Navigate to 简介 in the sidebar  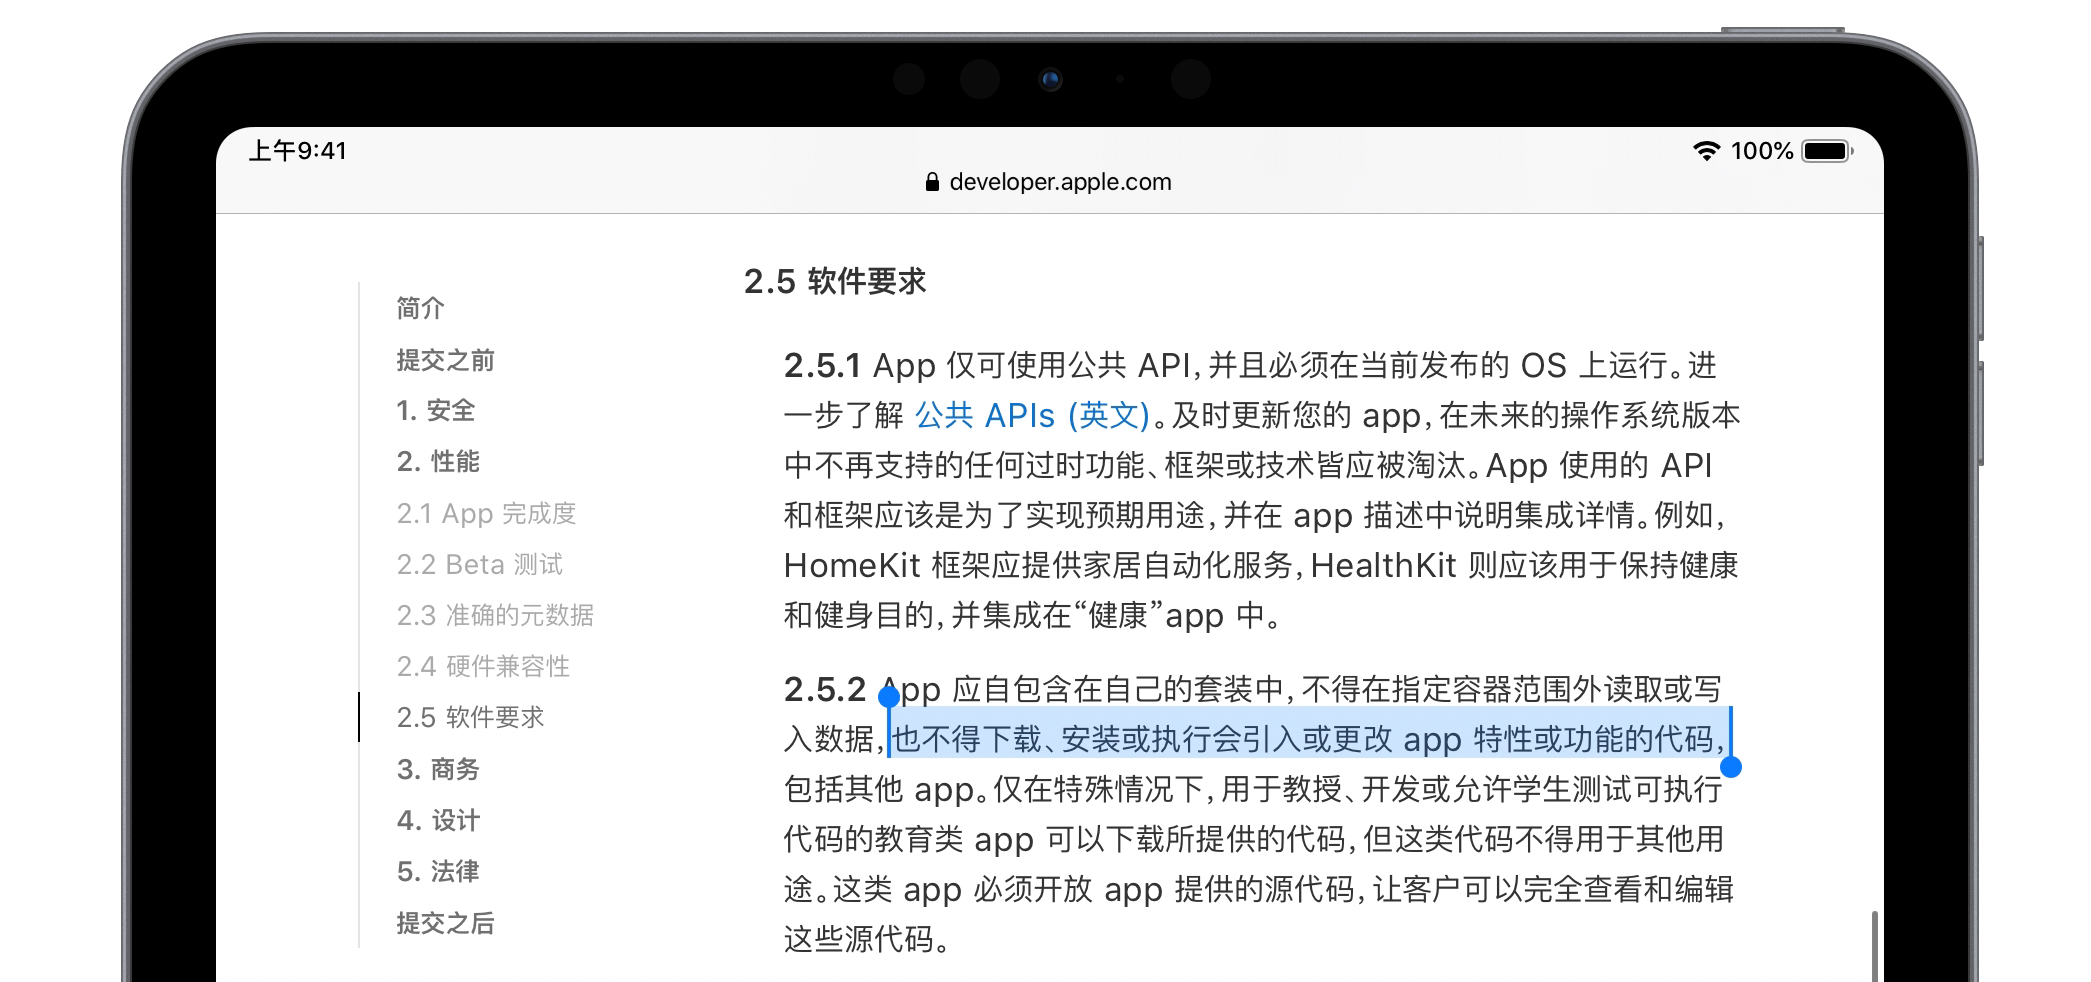pyautogui.click(x=419, y=309)
